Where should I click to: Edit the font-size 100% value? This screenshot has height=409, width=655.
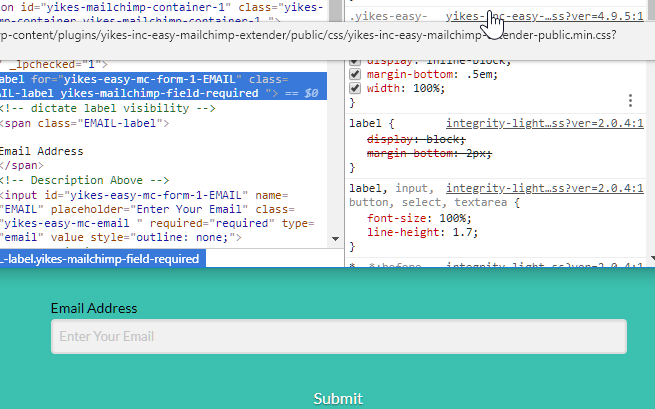pyautogui.click(x=453, y=218)
